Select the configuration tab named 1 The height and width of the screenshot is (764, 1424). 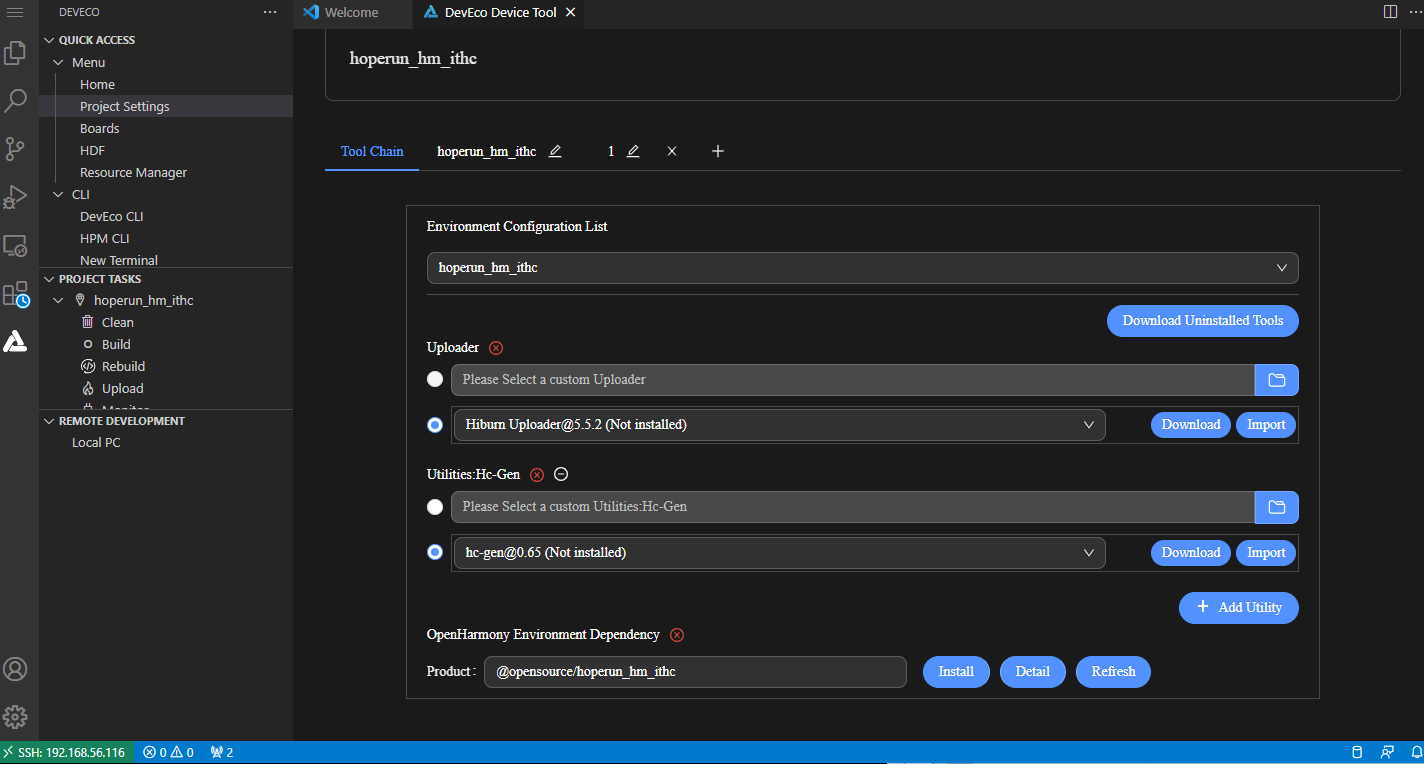click(x=611, y=151)
